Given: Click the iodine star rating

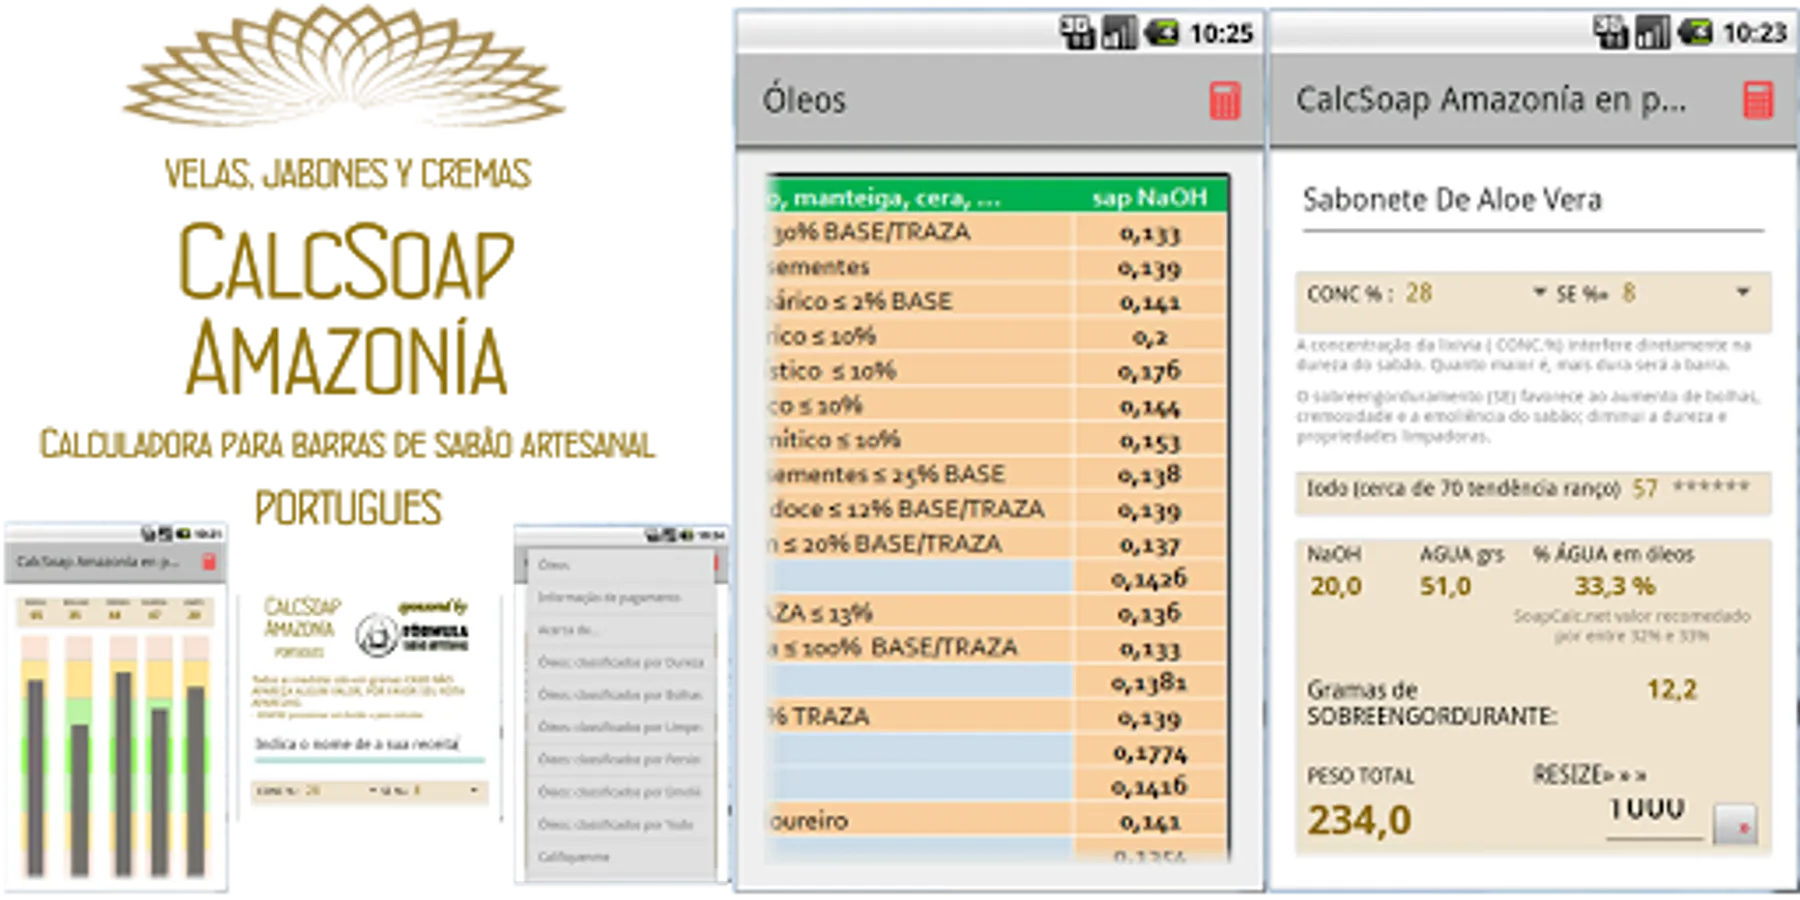Looking at the screenshot, I should tap(1712, 487).
